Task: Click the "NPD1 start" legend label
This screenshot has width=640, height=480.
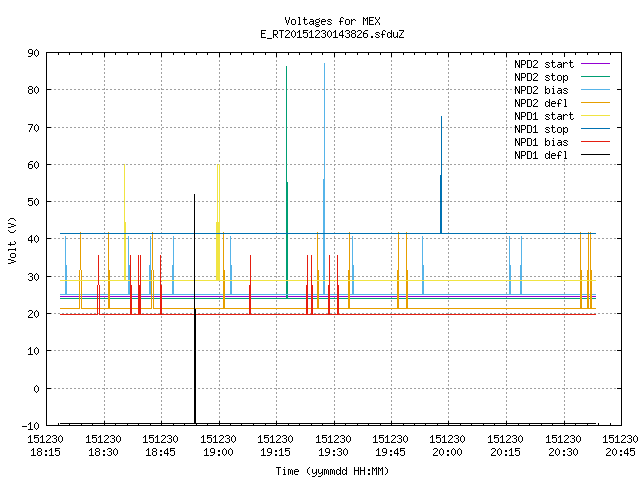Action: pyautogui.click(x=544, y=116)
